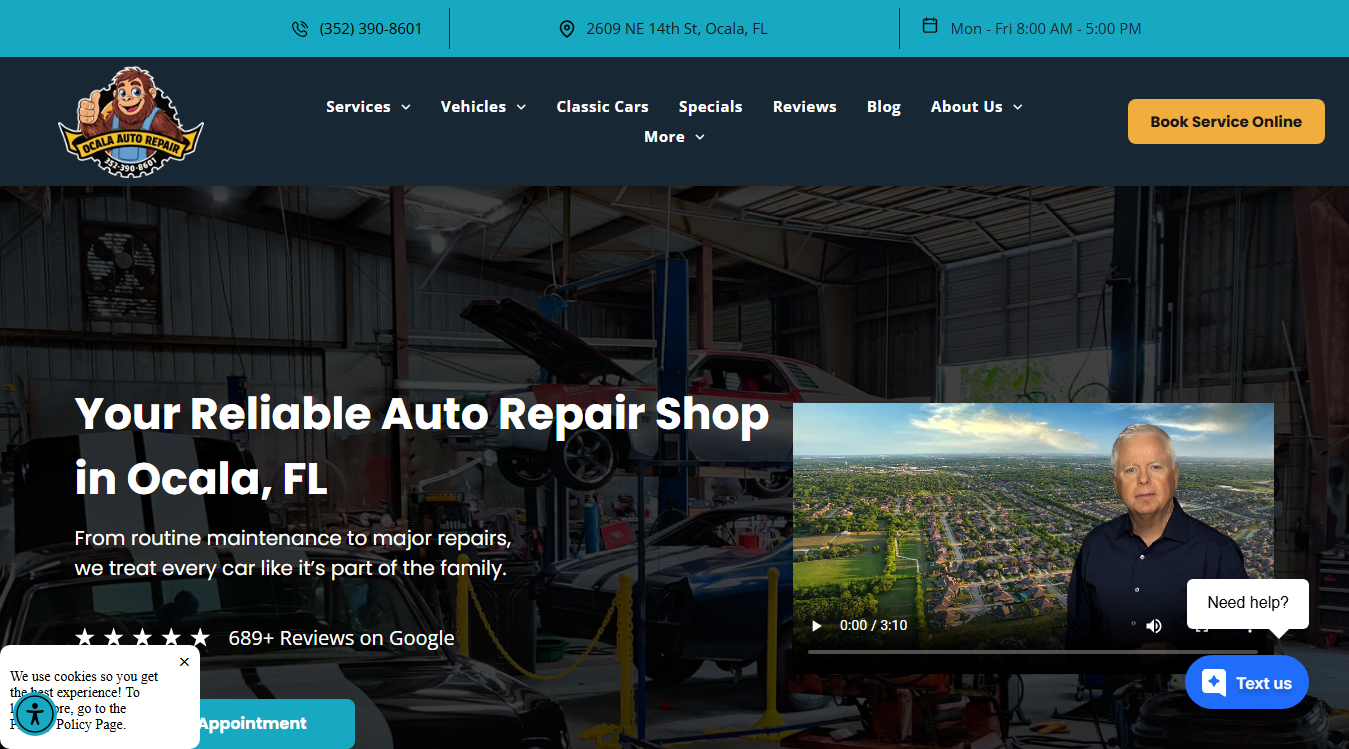1349x749 pixels.
Task: Click the About Us menu label
Action: tap(966, 107)
